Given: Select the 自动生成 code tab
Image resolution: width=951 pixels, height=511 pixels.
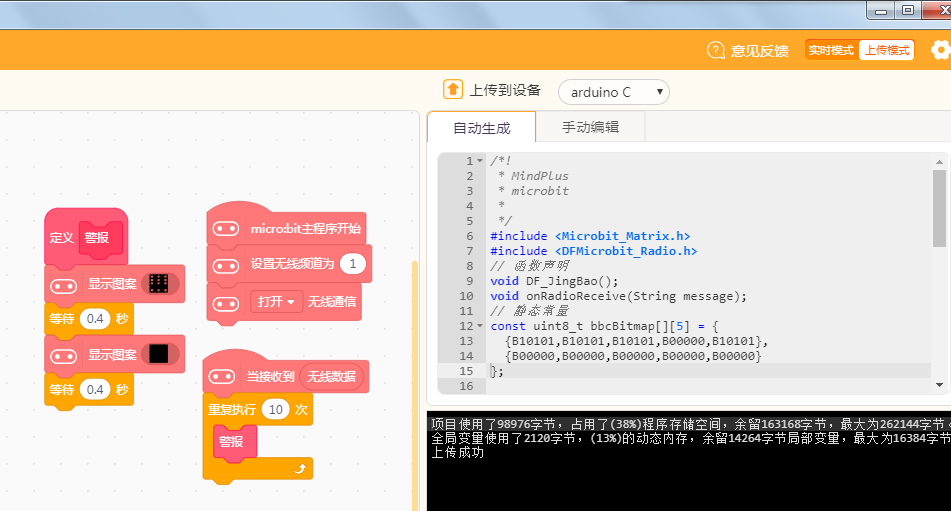Looking at the screenshot, I should [x=482, y=128].
